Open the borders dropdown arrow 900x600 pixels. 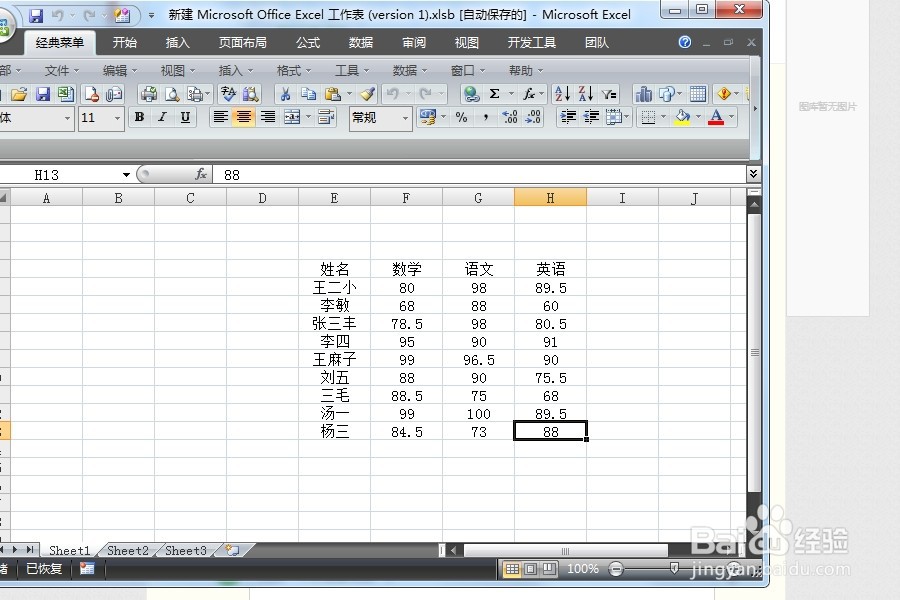pyautogui.click(x=664, y=117)
